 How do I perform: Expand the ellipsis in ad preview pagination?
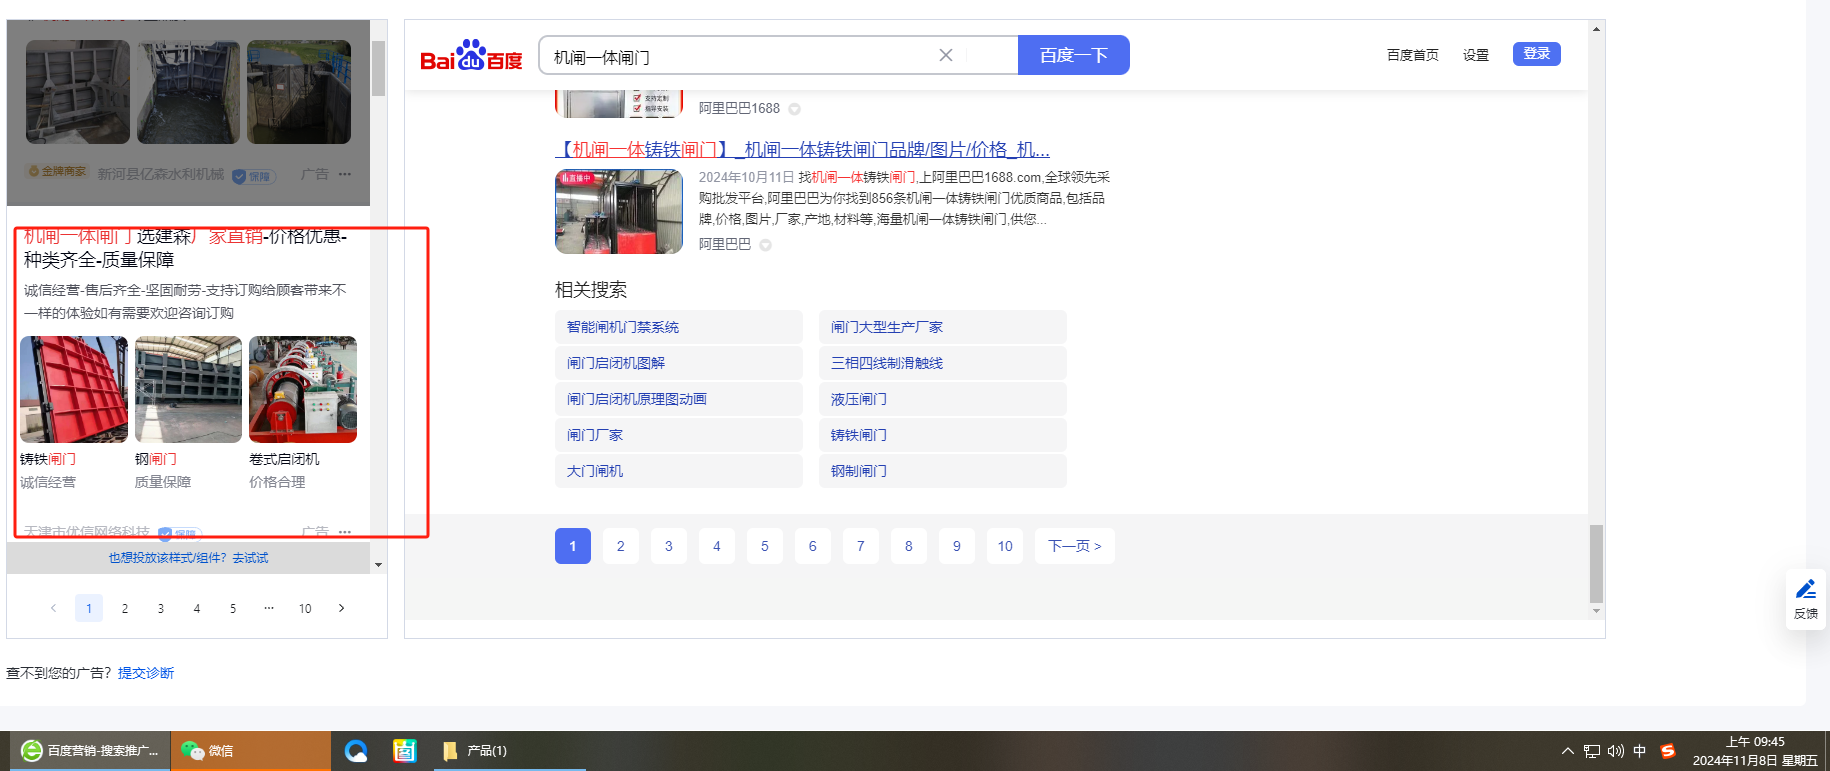[269, 608]
